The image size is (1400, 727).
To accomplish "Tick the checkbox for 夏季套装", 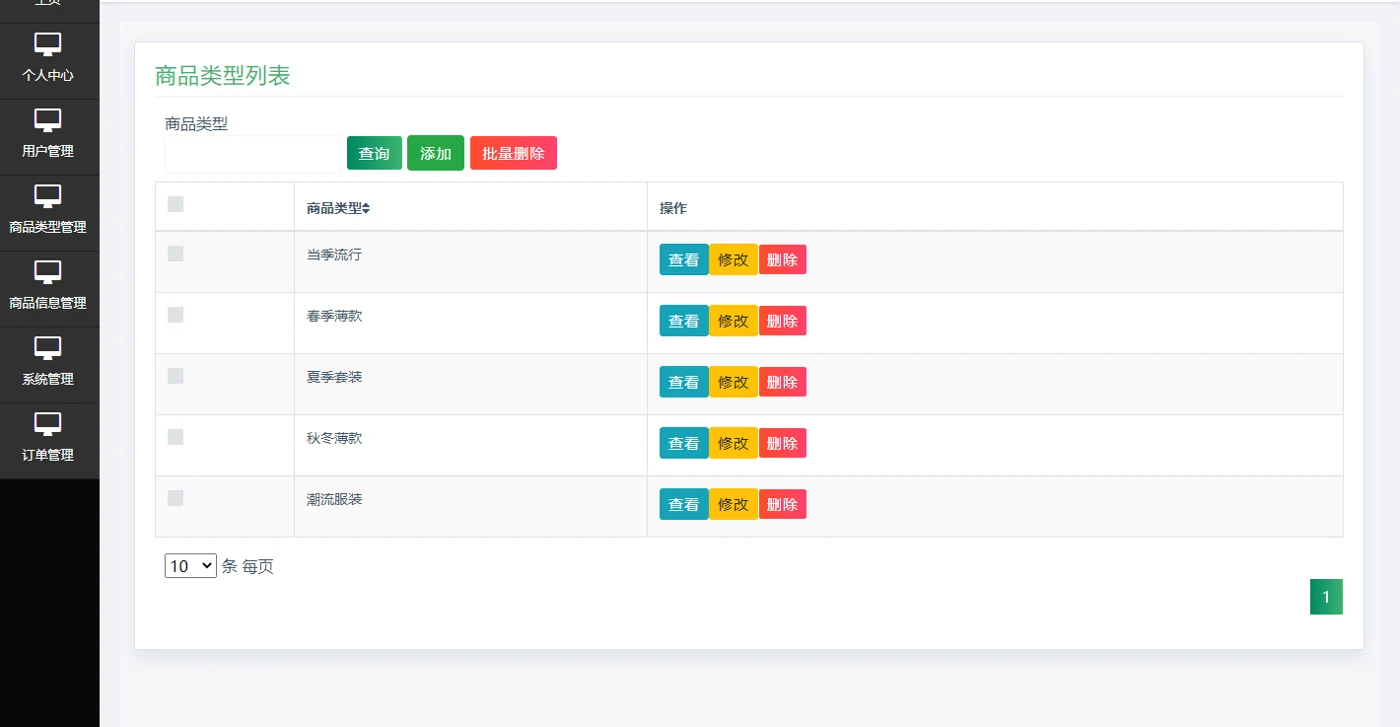I will click(176, 376).
